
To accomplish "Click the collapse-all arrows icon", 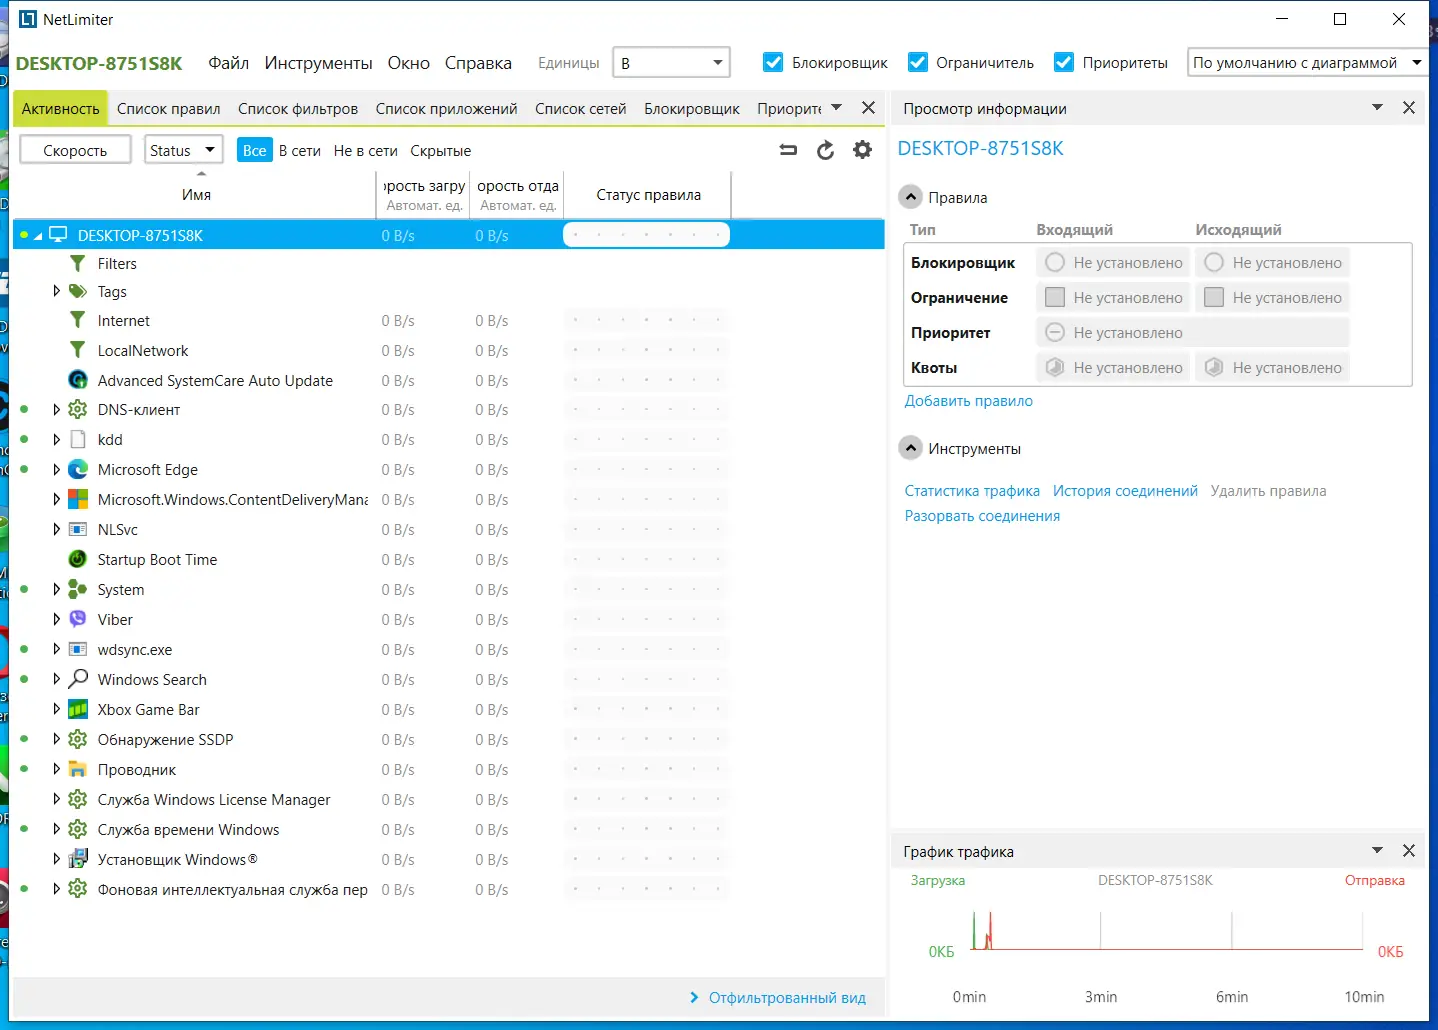I will 788,150.
